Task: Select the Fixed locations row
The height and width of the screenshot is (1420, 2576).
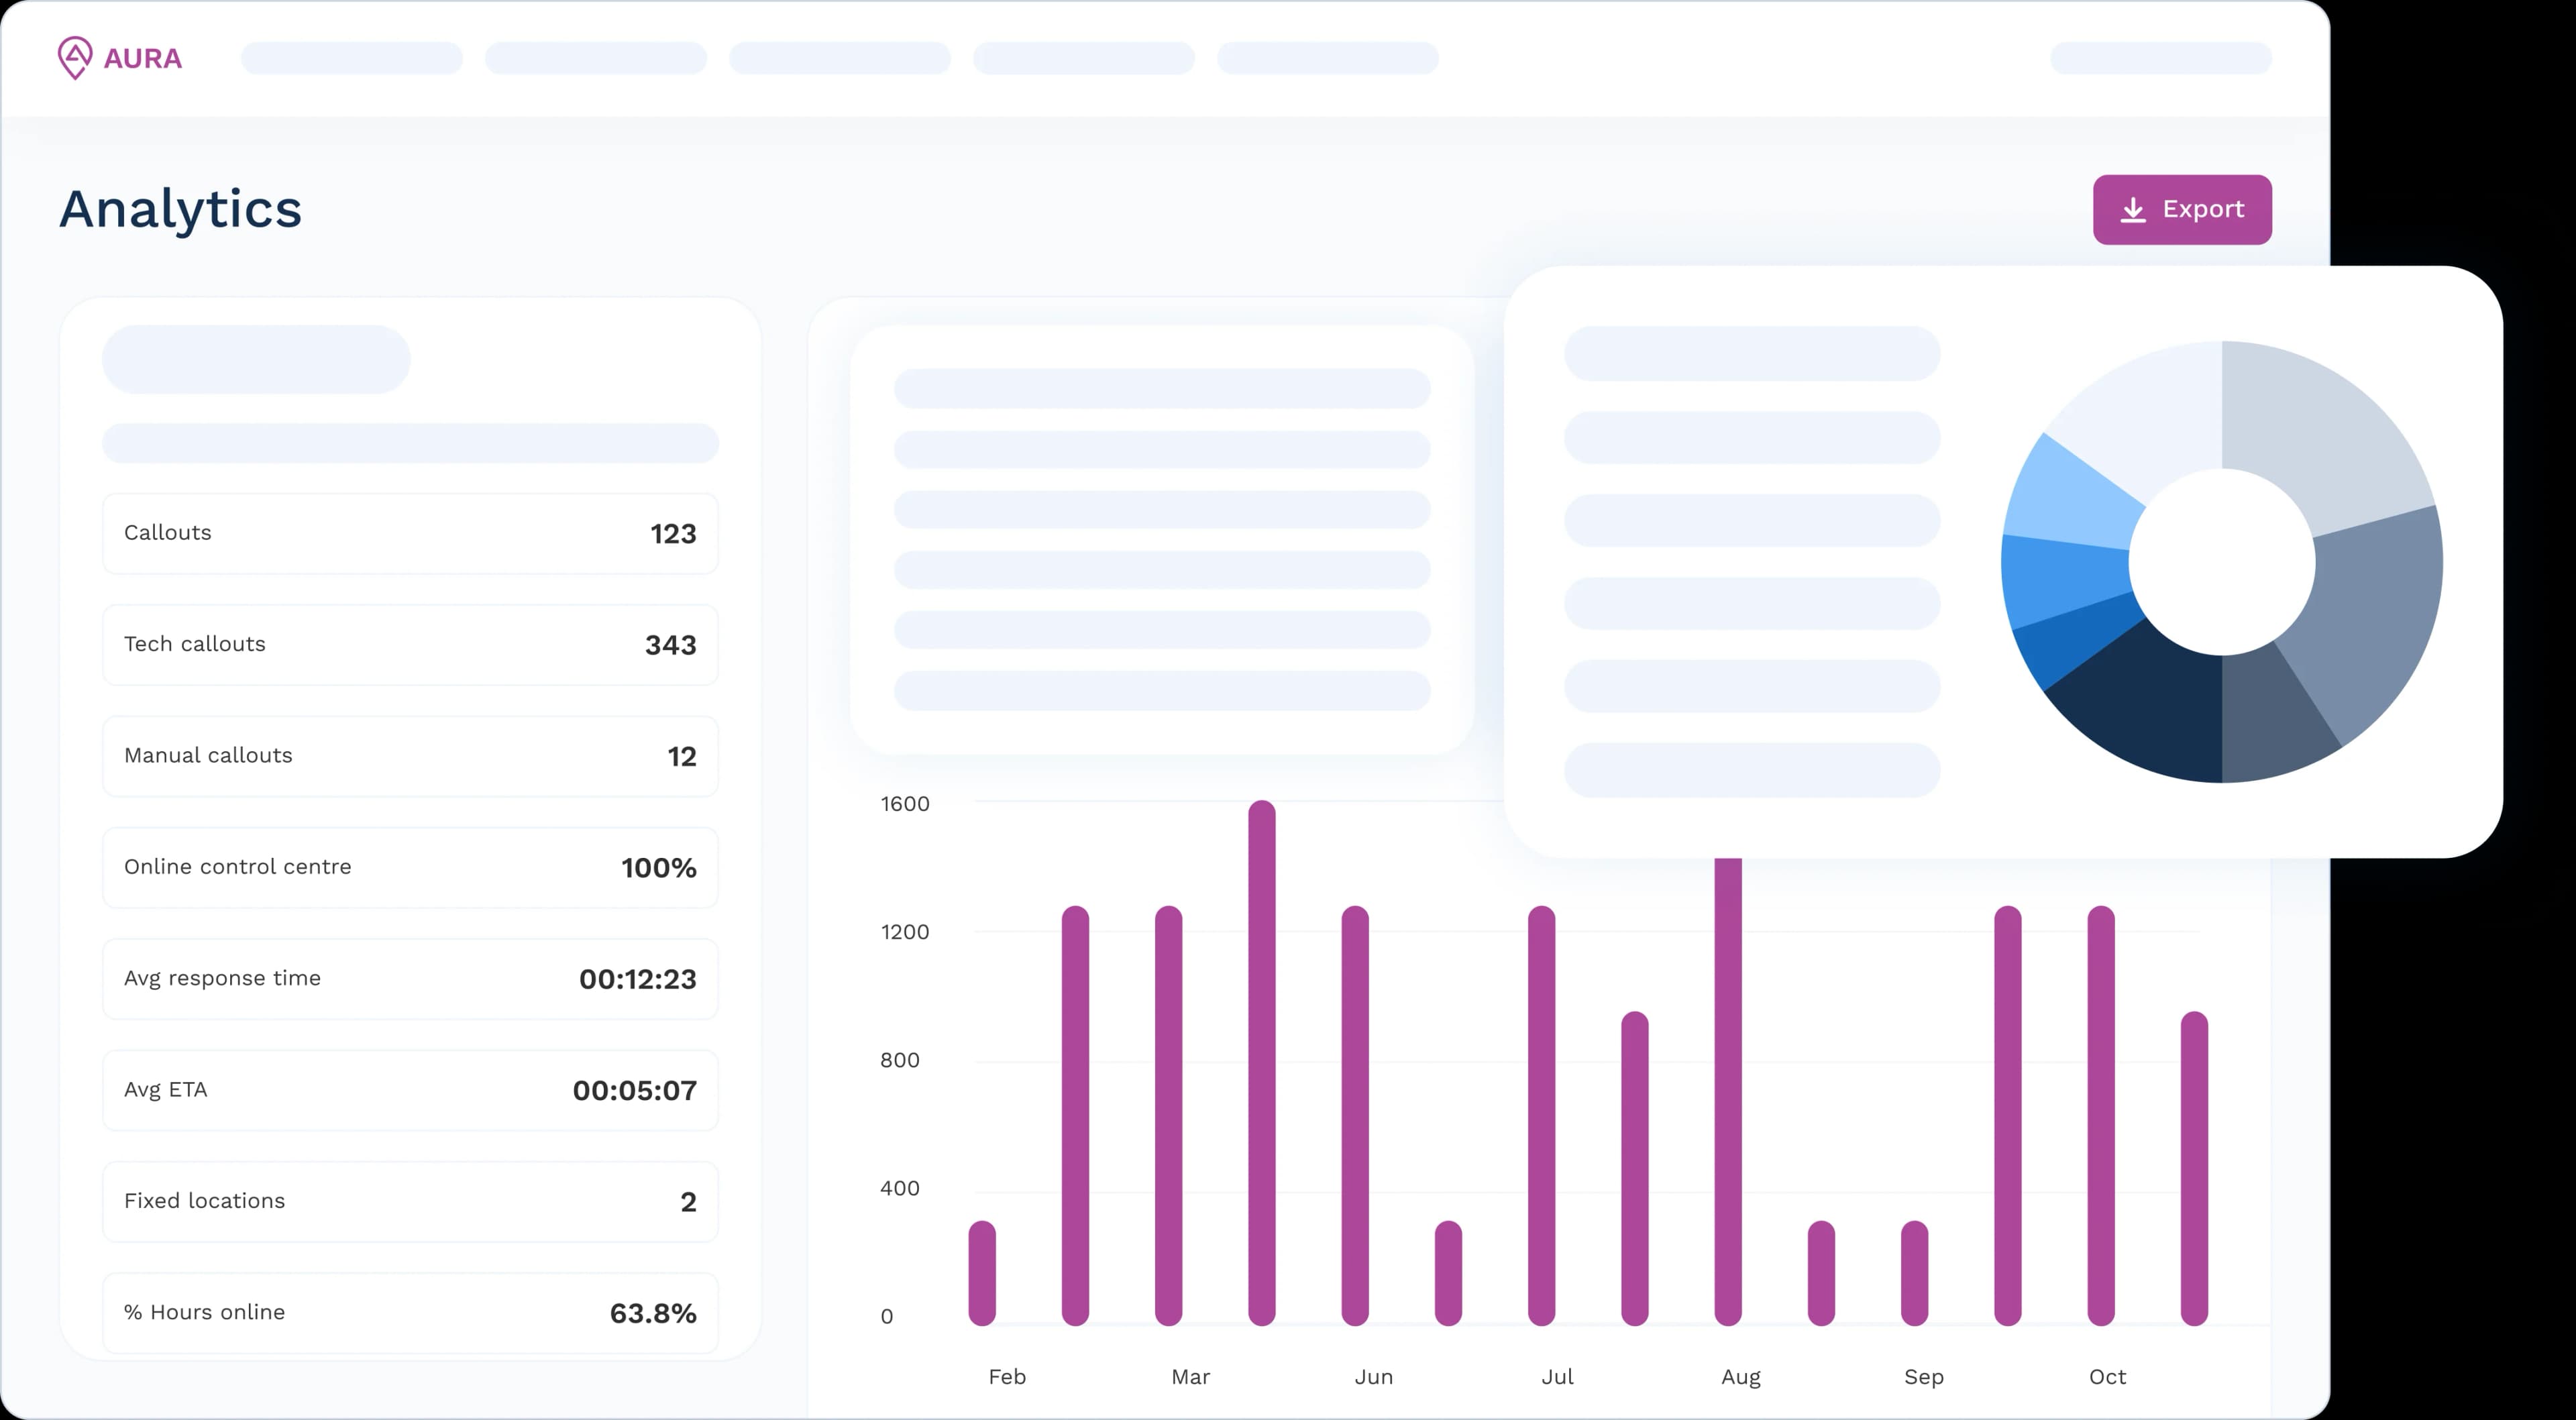Action: coord(410,1201)
